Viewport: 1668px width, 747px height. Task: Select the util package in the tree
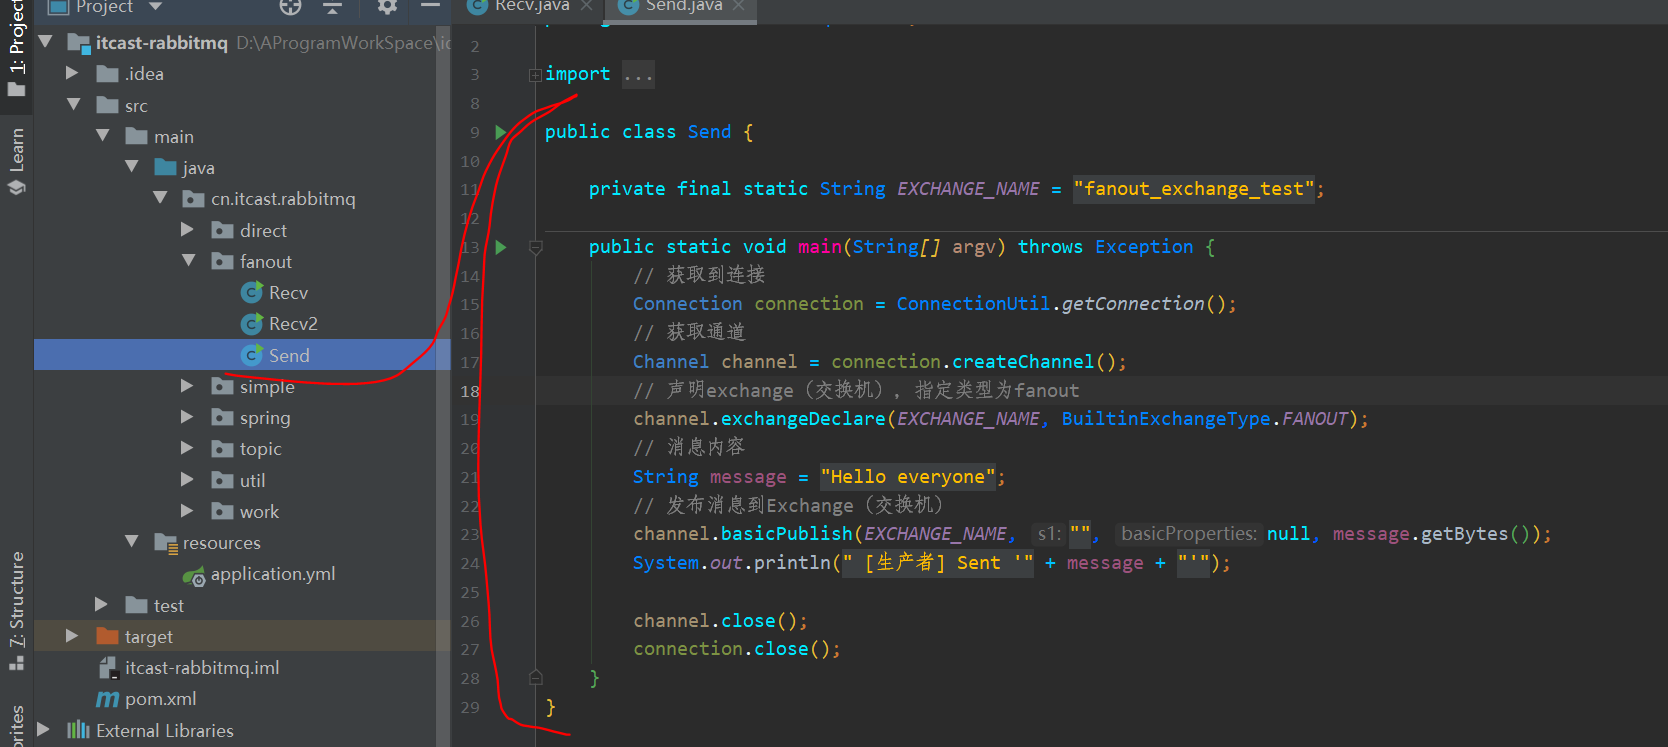pos(252,481)
